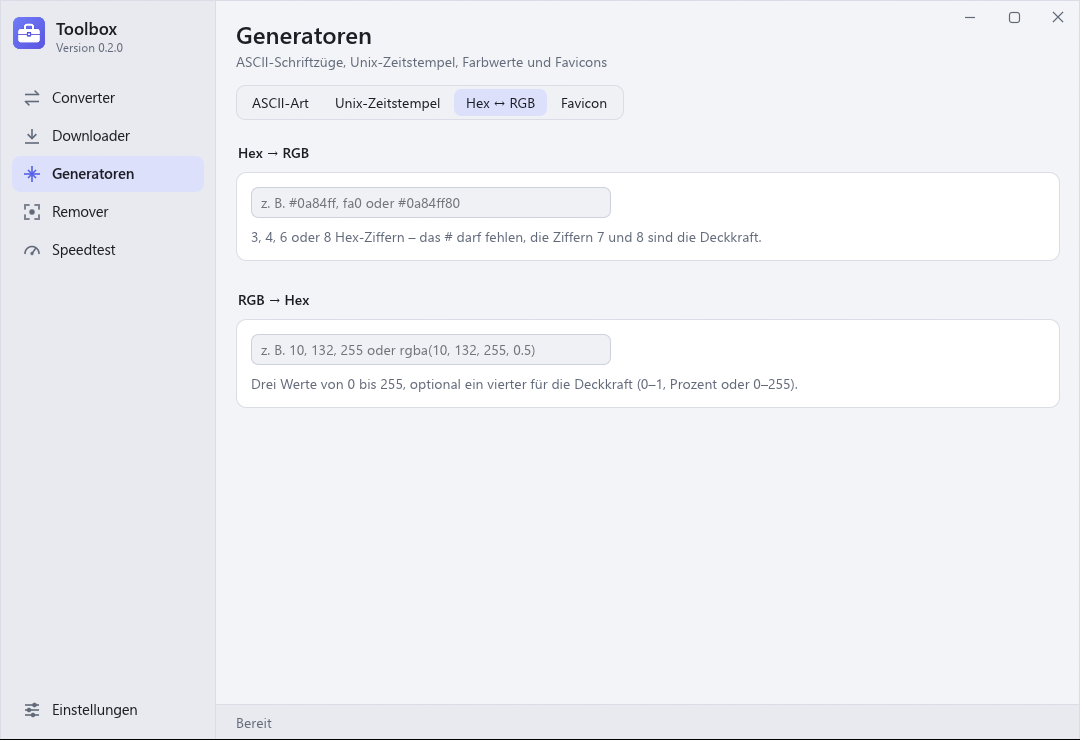Click the Remover focus-frame icon
This screenshot has width=1080, height=740.
click(x=32, y=212)
